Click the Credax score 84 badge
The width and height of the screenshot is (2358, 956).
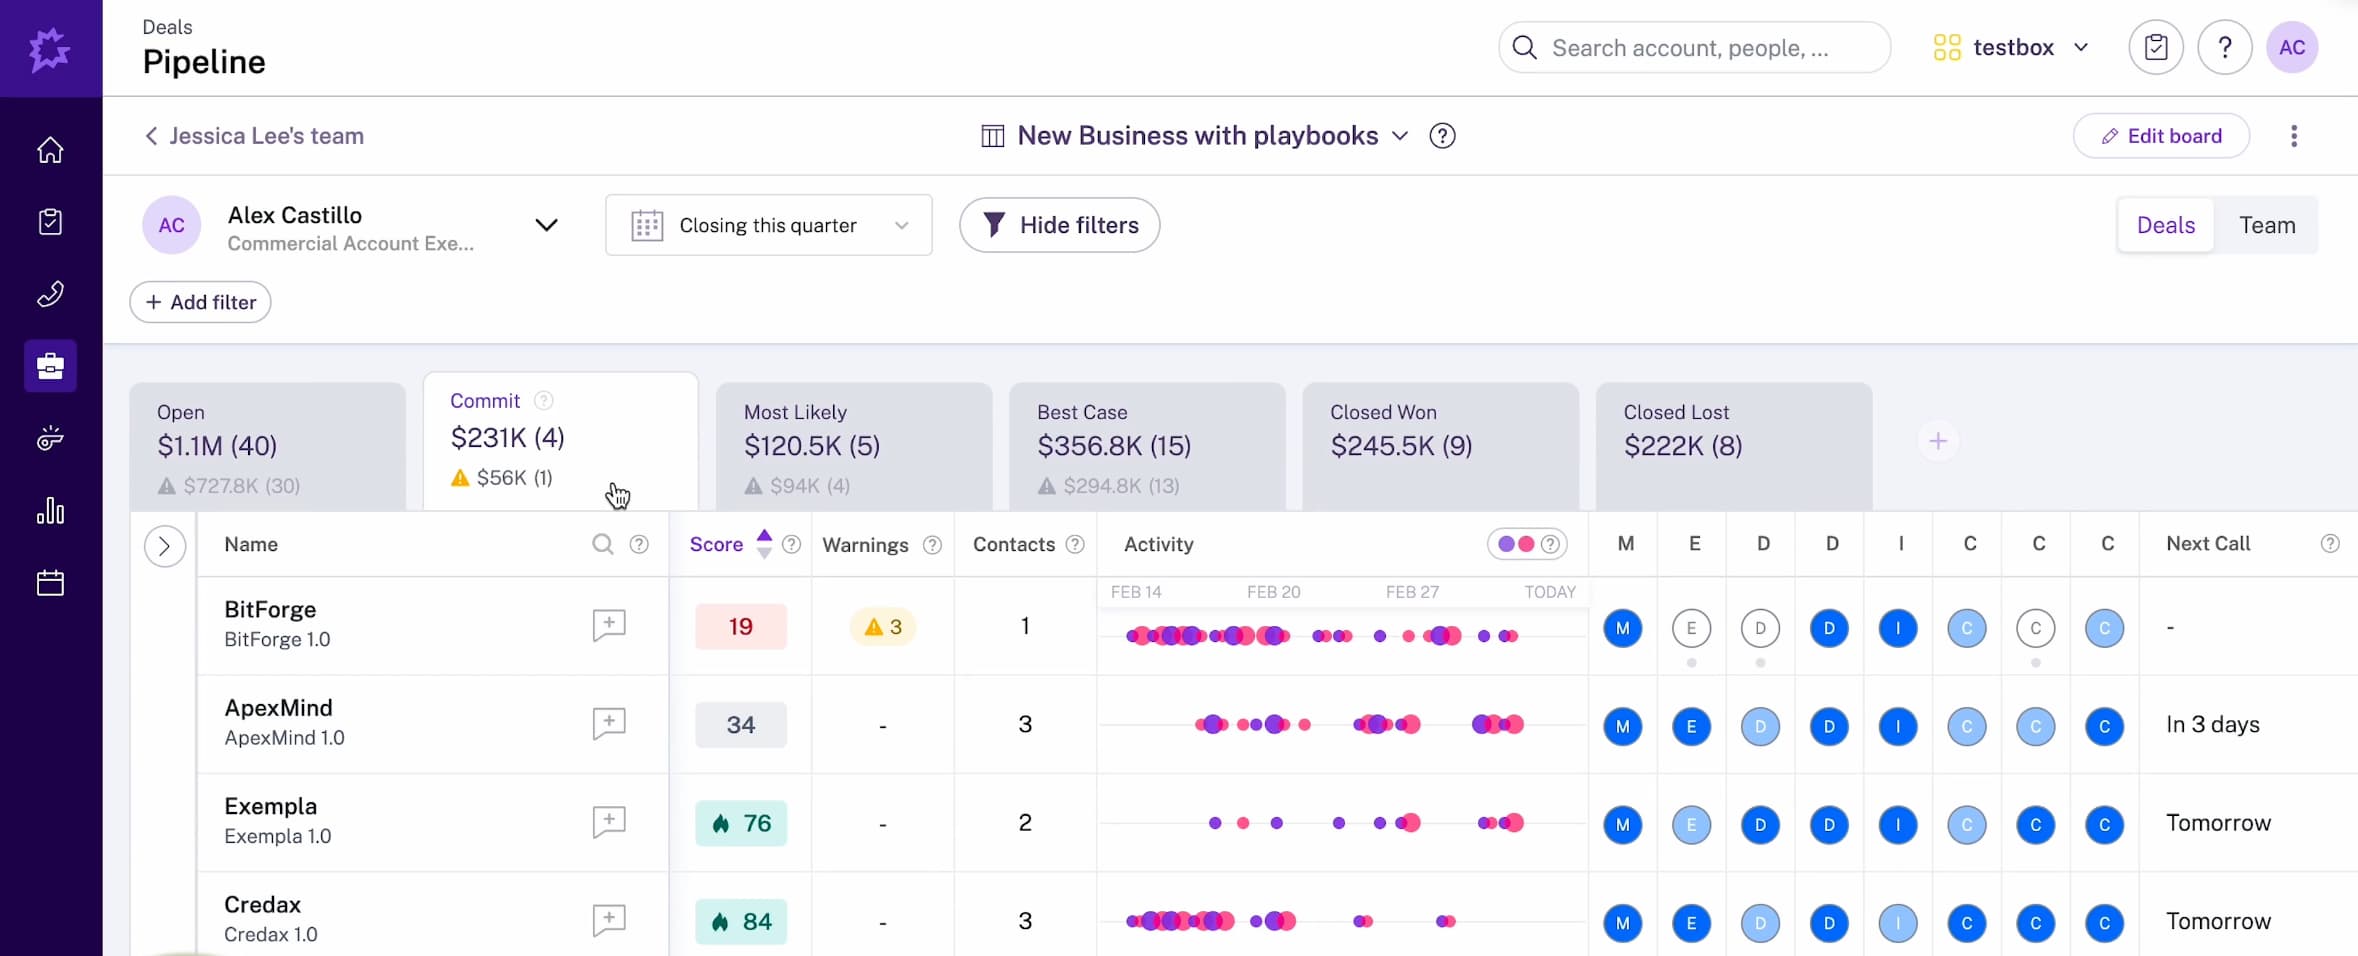[x=741, y=921]
